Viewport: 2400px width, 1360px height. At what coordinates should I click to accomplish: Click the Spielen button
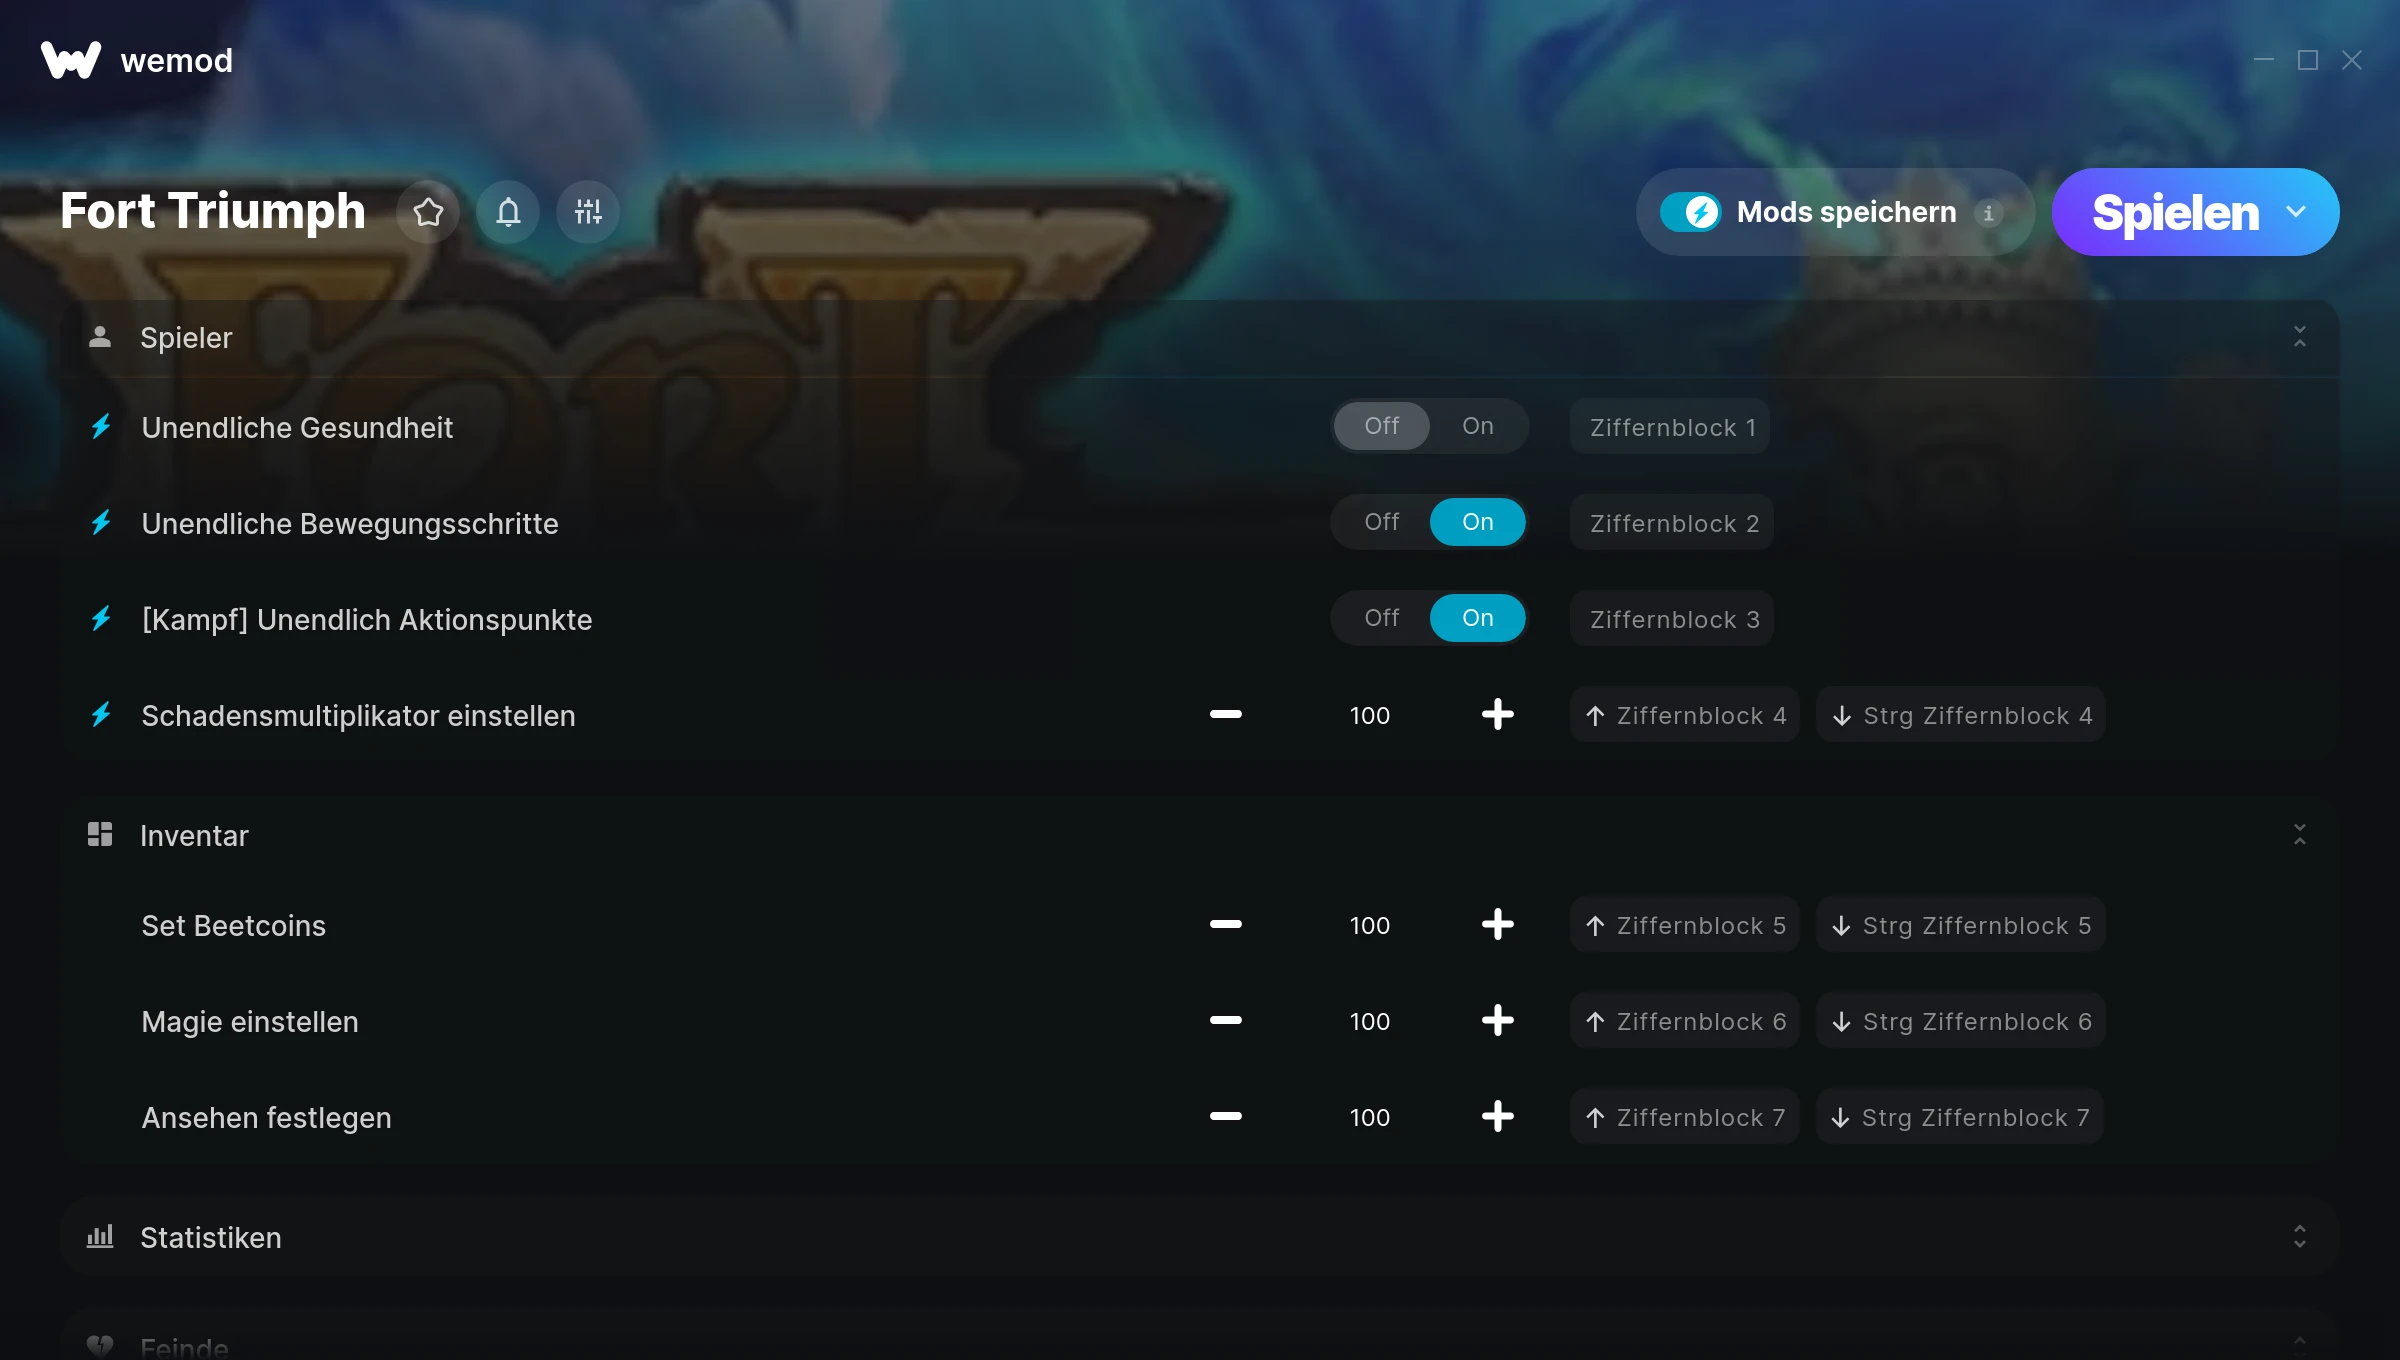click(x=2175, y=212)
